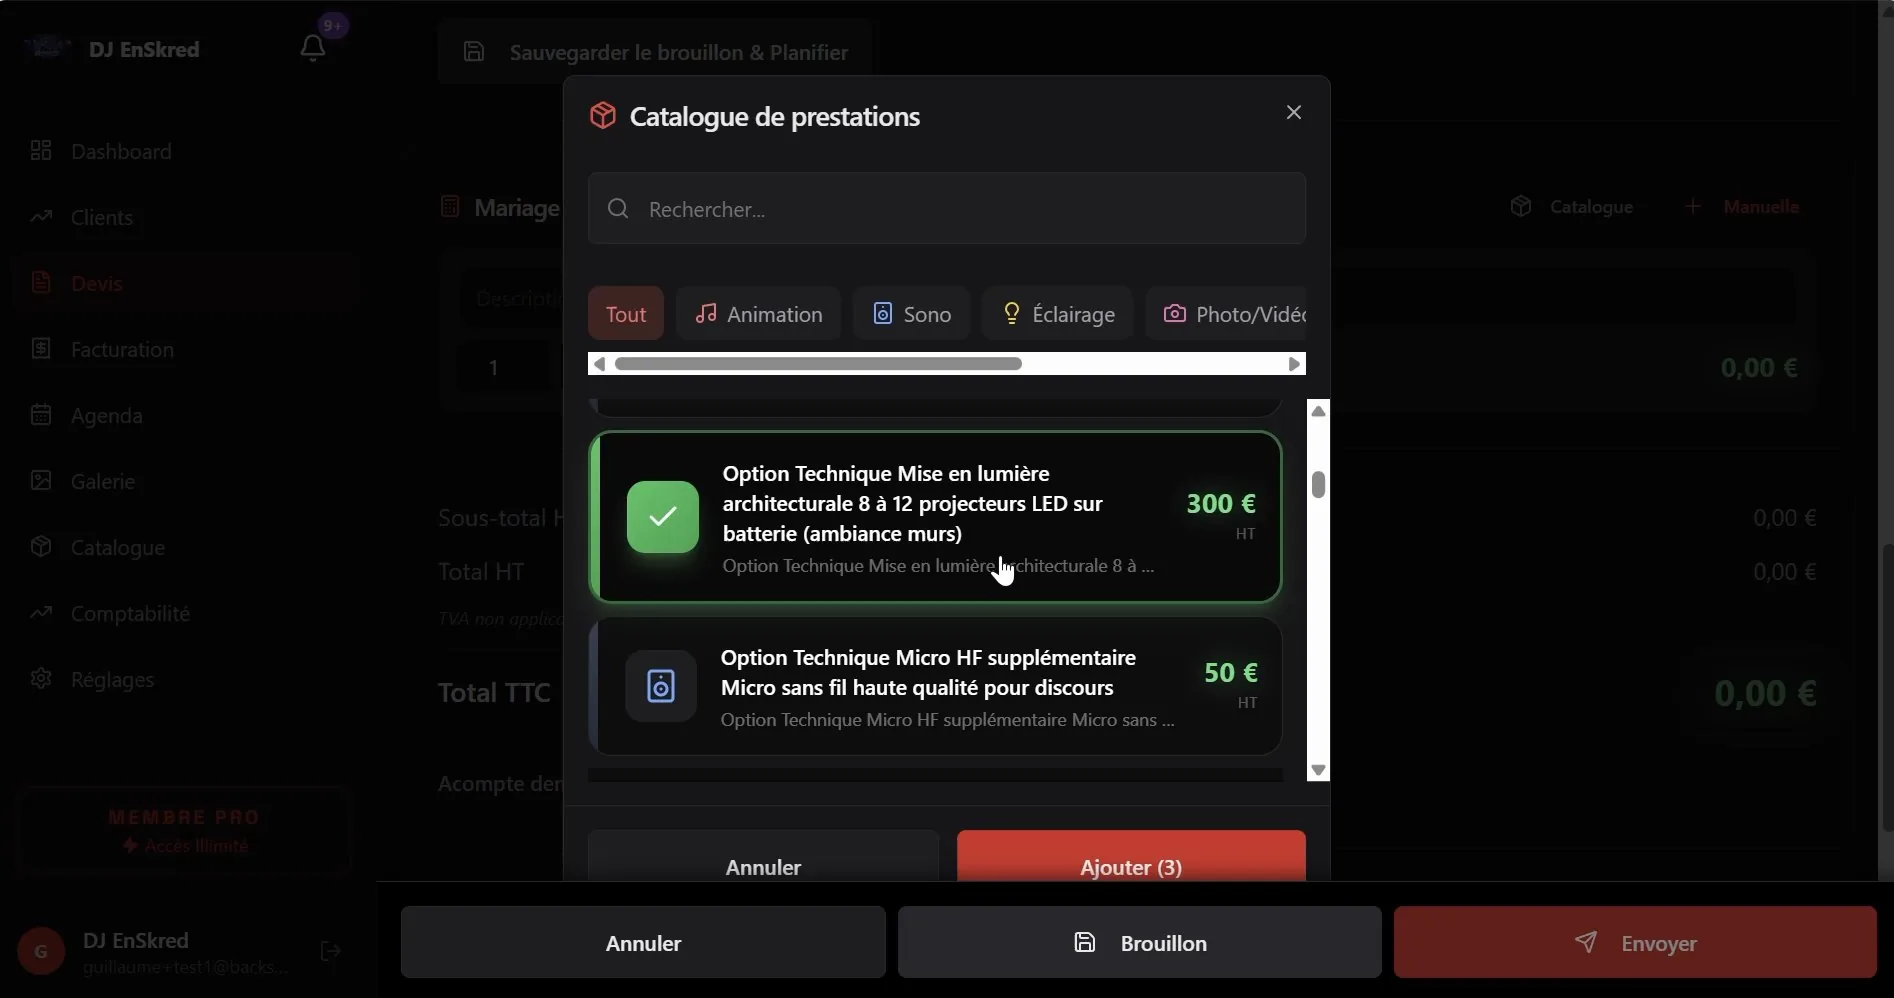Open the Galerie image icon
The width and height of the screenshot is (1894, 998).
click(41, 481)
